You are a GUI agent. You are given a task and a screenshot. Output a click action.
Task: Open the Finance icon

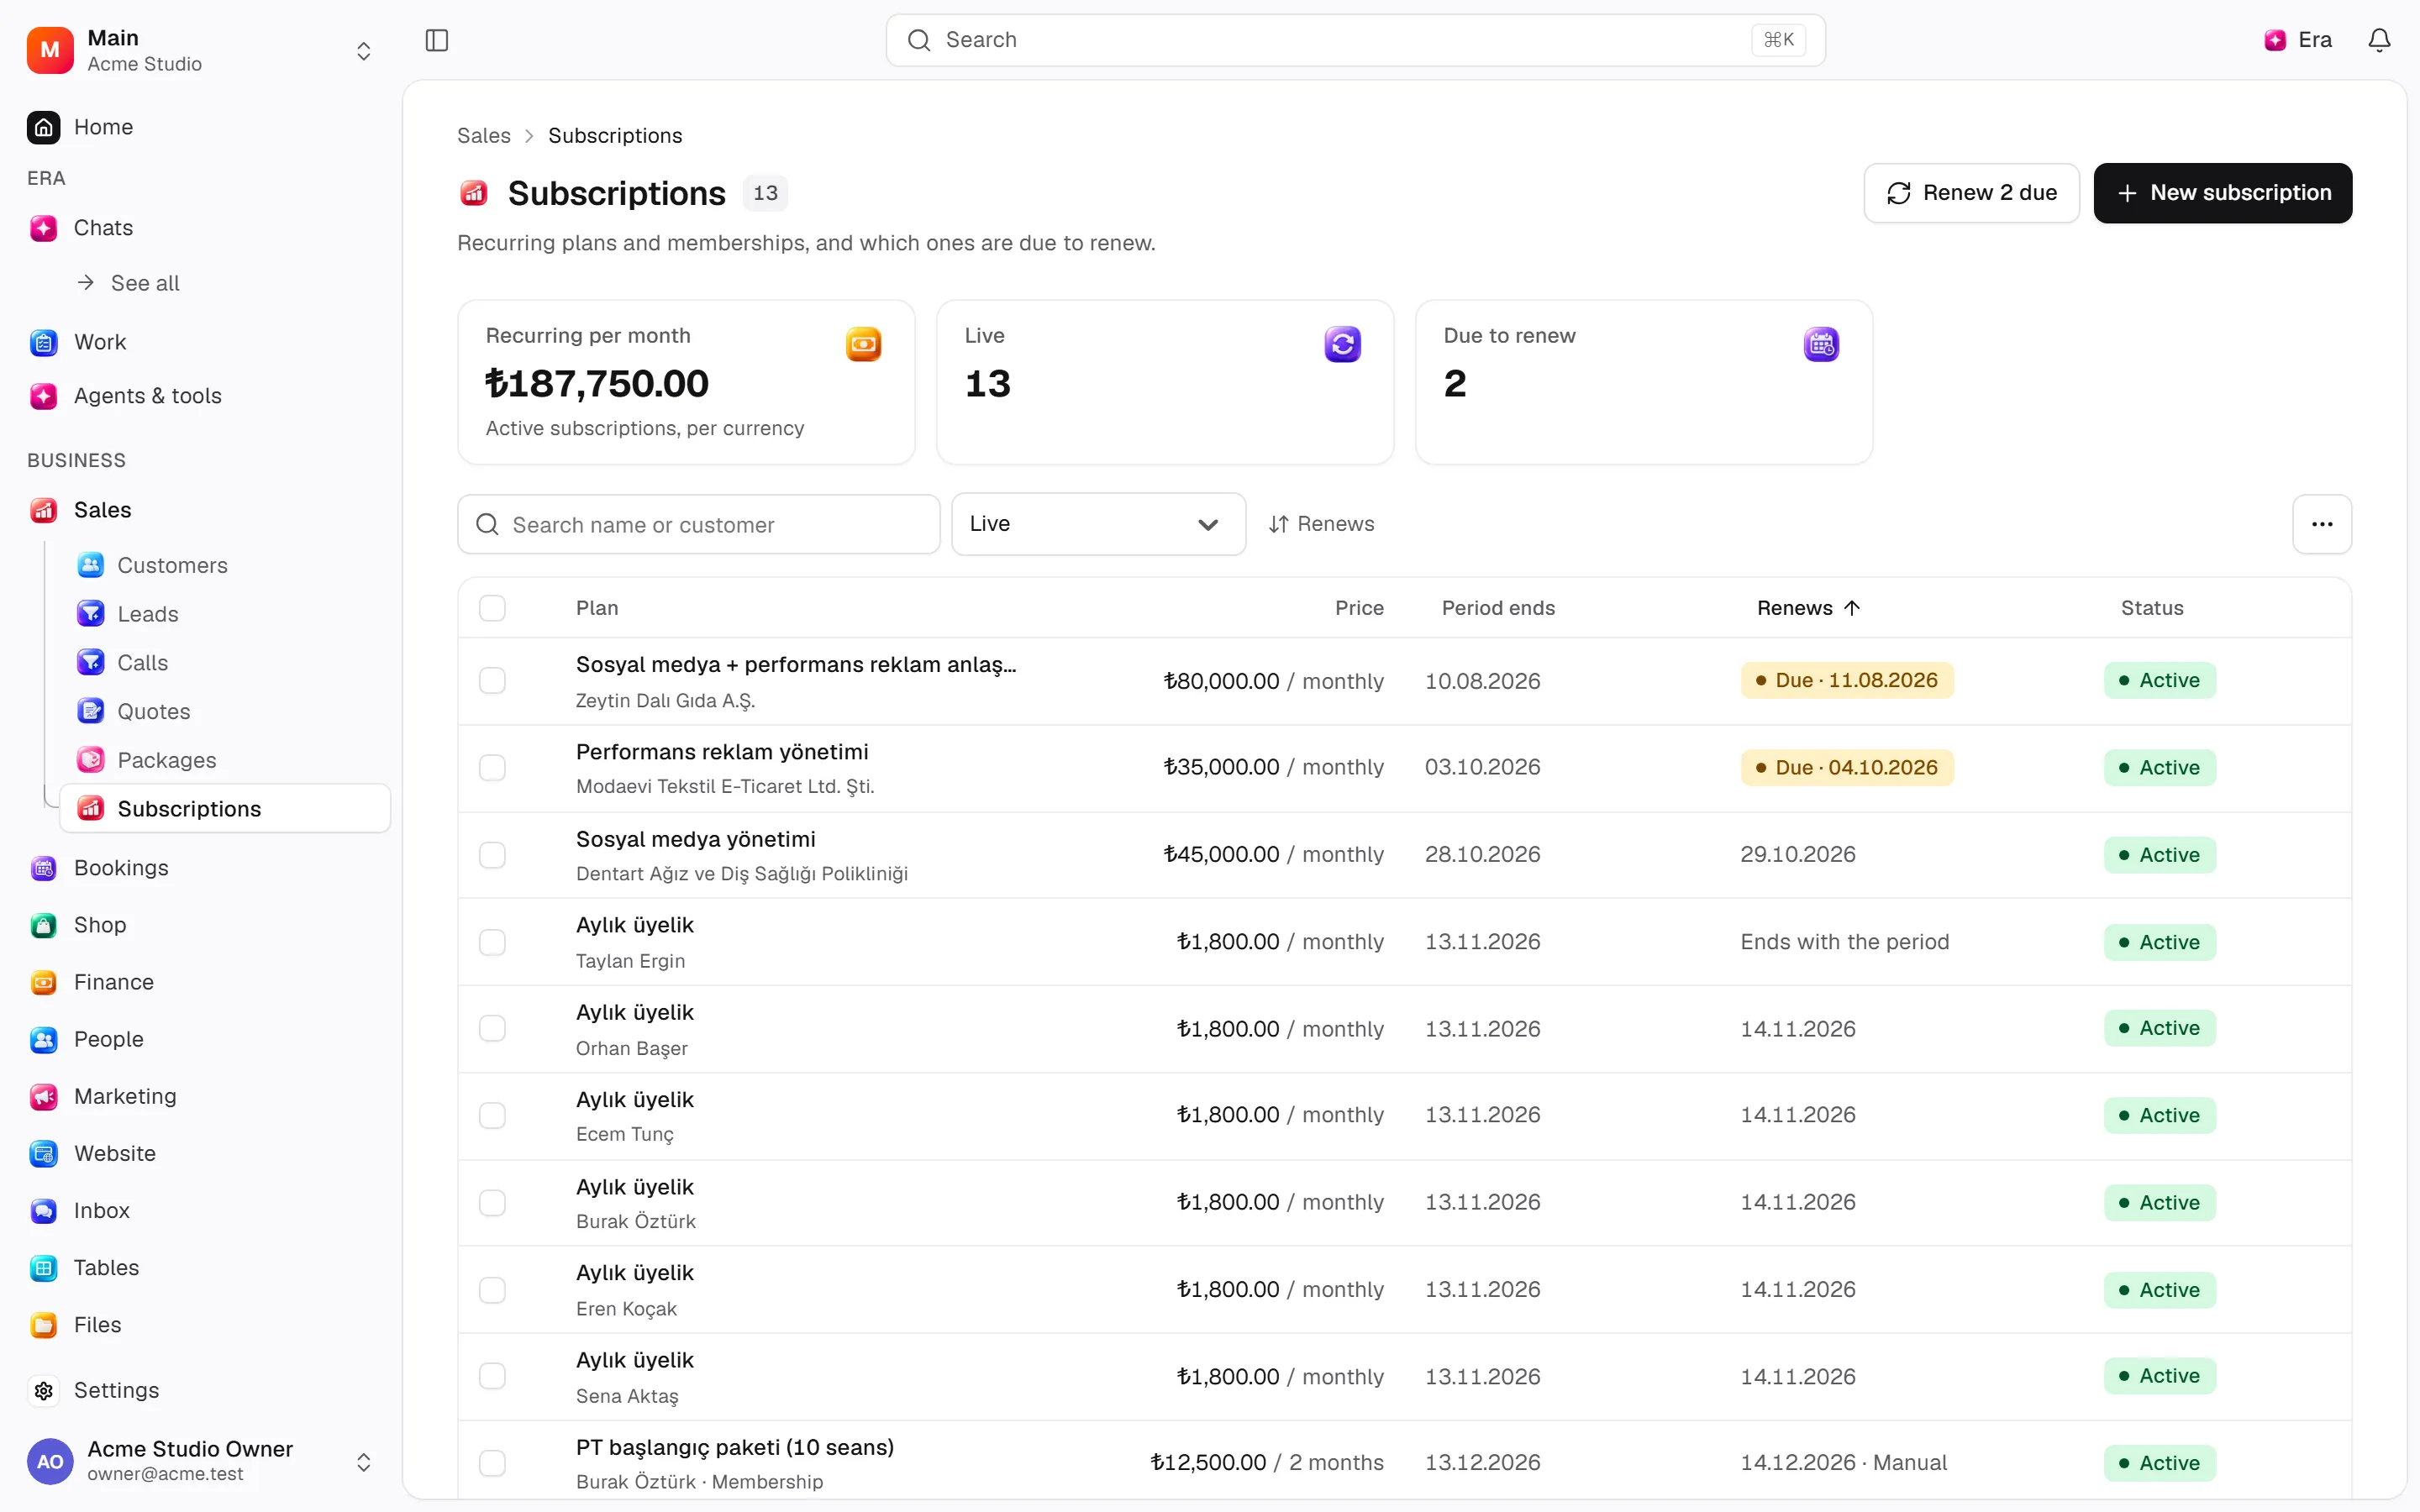(x=43, y=982)
